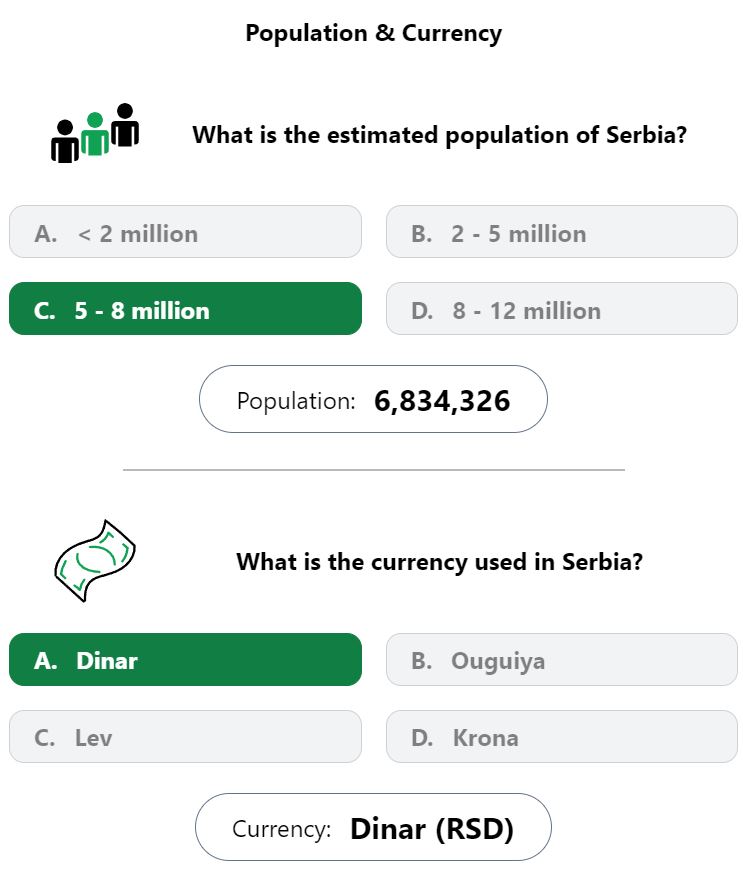The height and width of the screenshot is (871, 743).
Task: Click the 'Currency:' label in result pill
Action: 282,829
